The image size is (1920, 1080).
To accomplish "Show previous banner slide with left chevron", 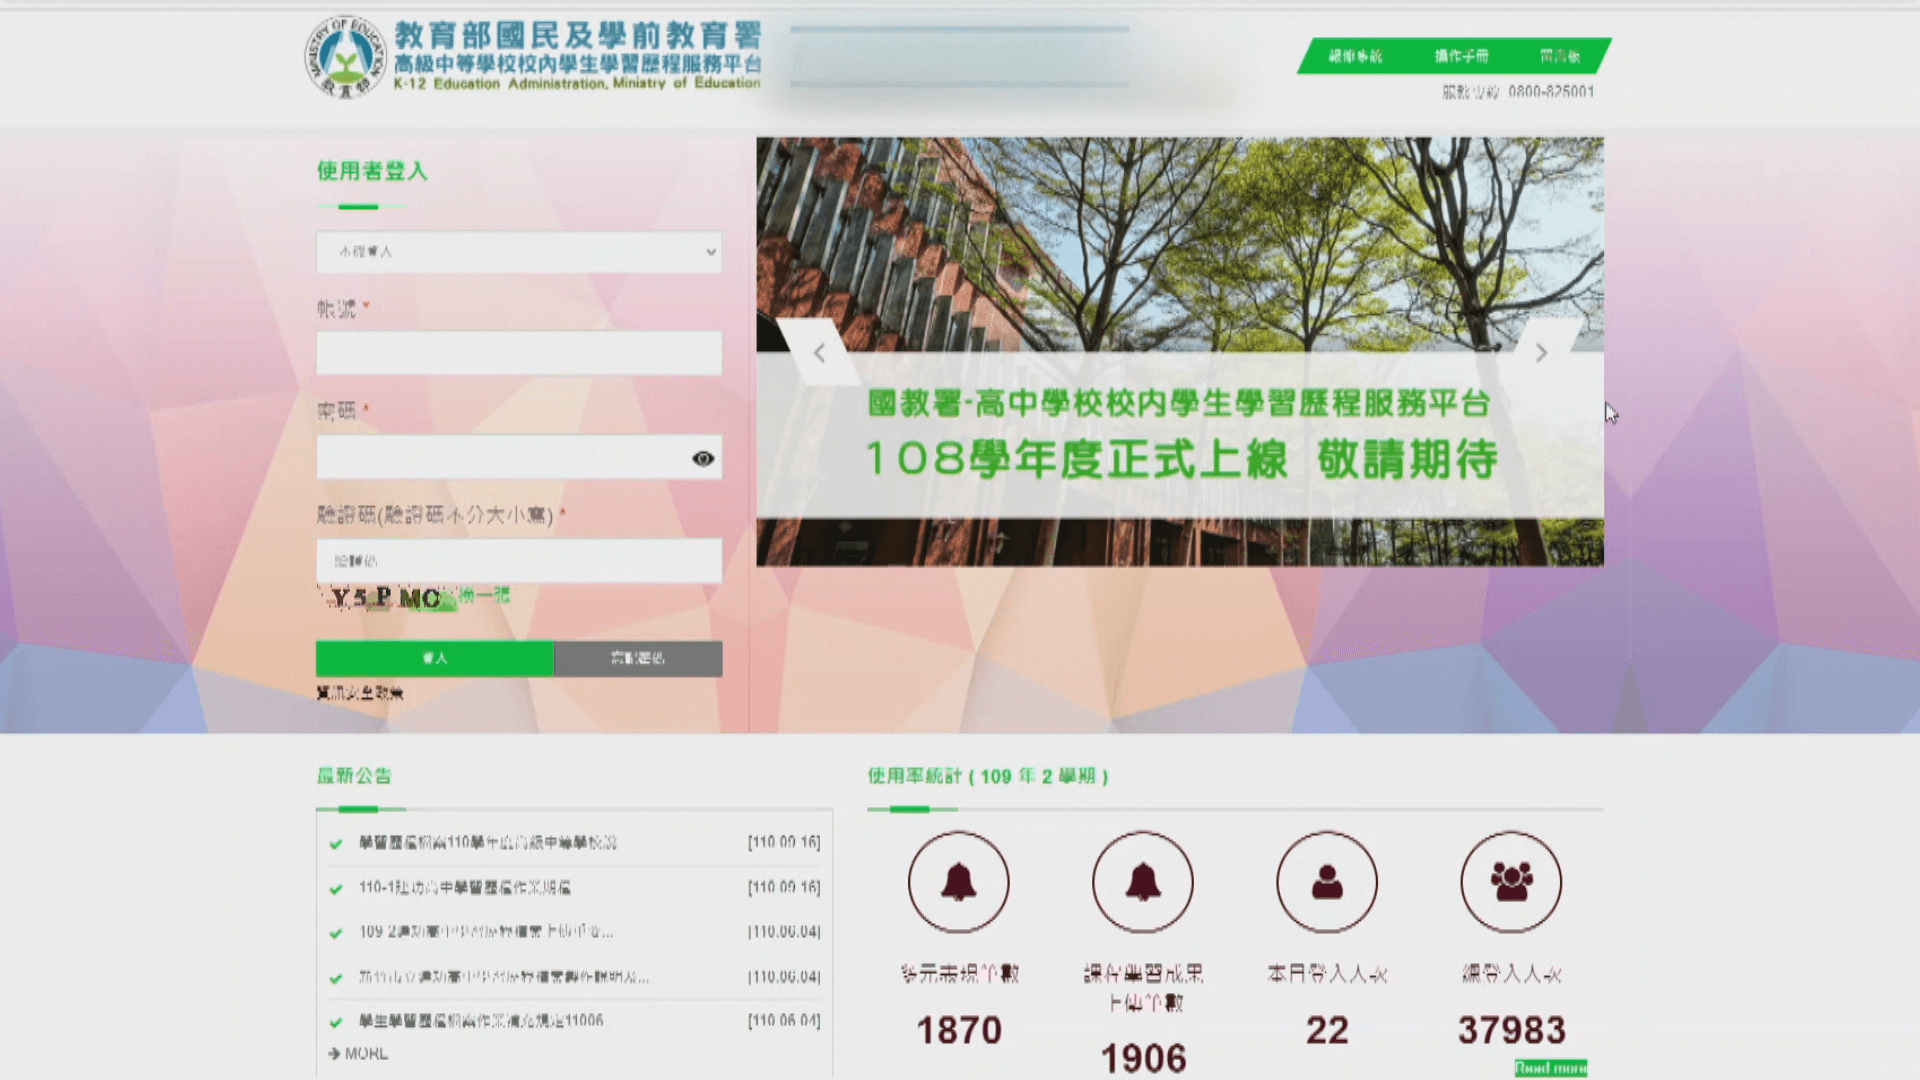I will 819,353.
